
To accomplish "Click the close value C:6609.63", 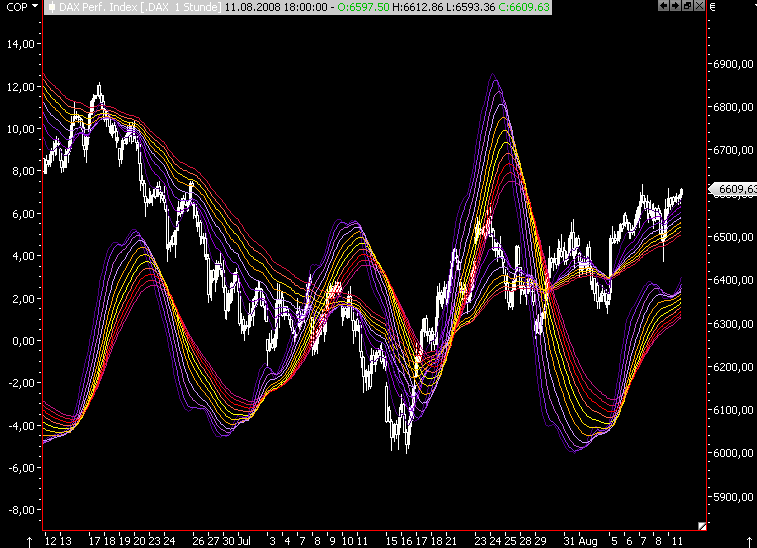I will click(524, 7).
